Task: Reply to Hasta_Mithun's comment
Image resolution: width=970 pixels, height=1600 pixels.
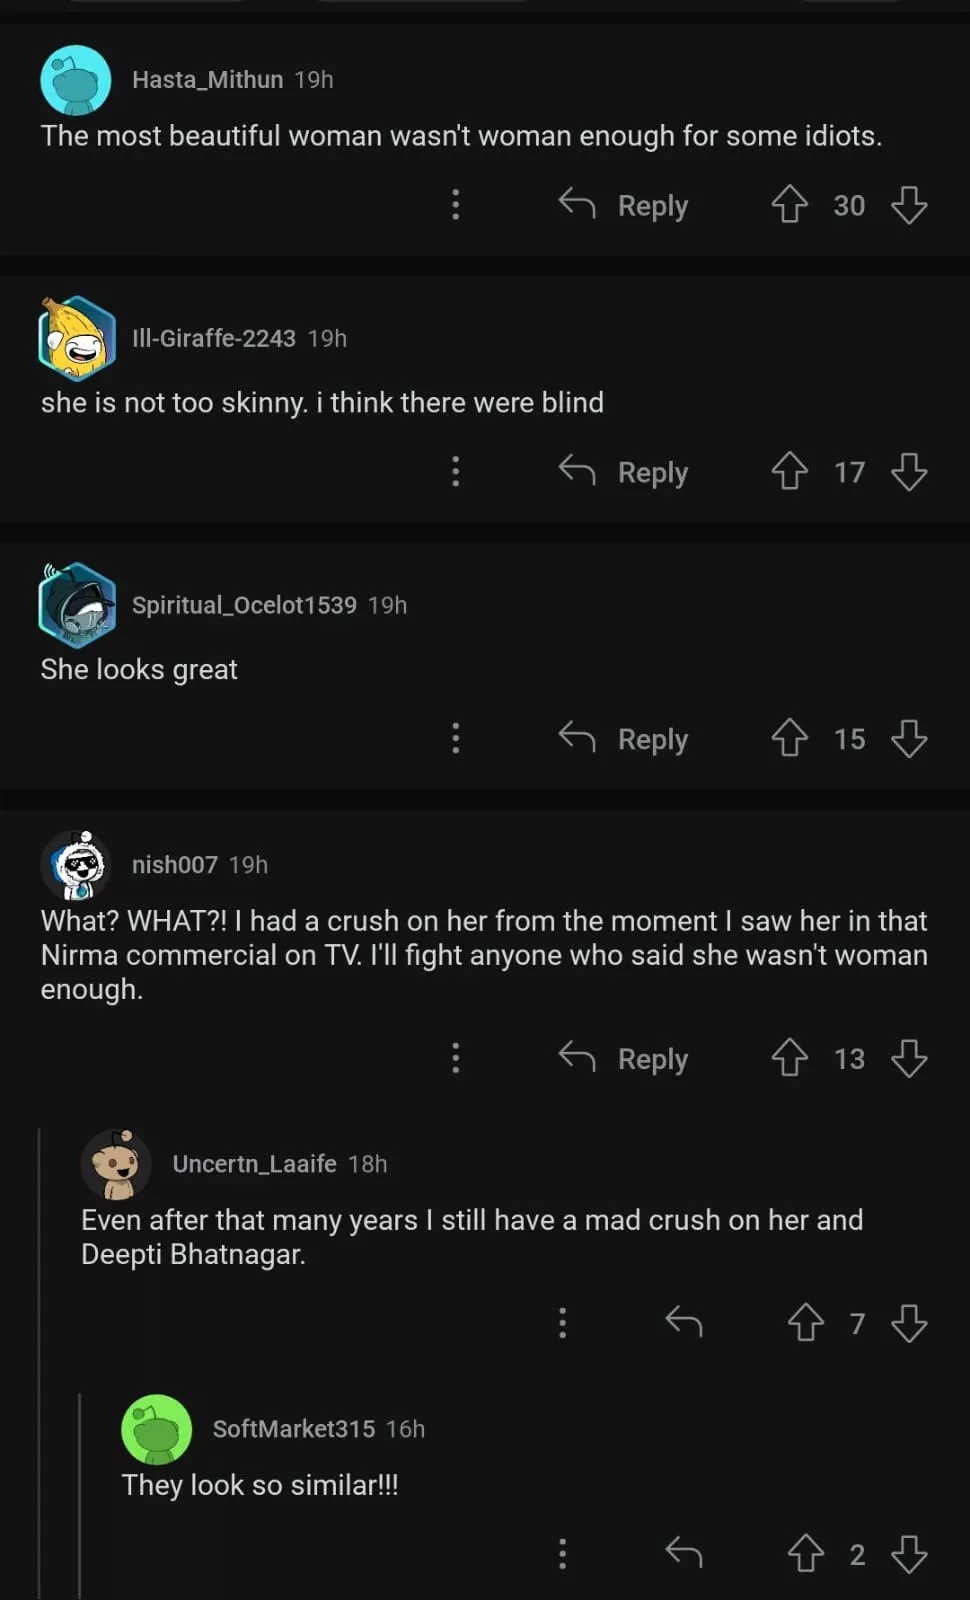Action: coord(625,205)
